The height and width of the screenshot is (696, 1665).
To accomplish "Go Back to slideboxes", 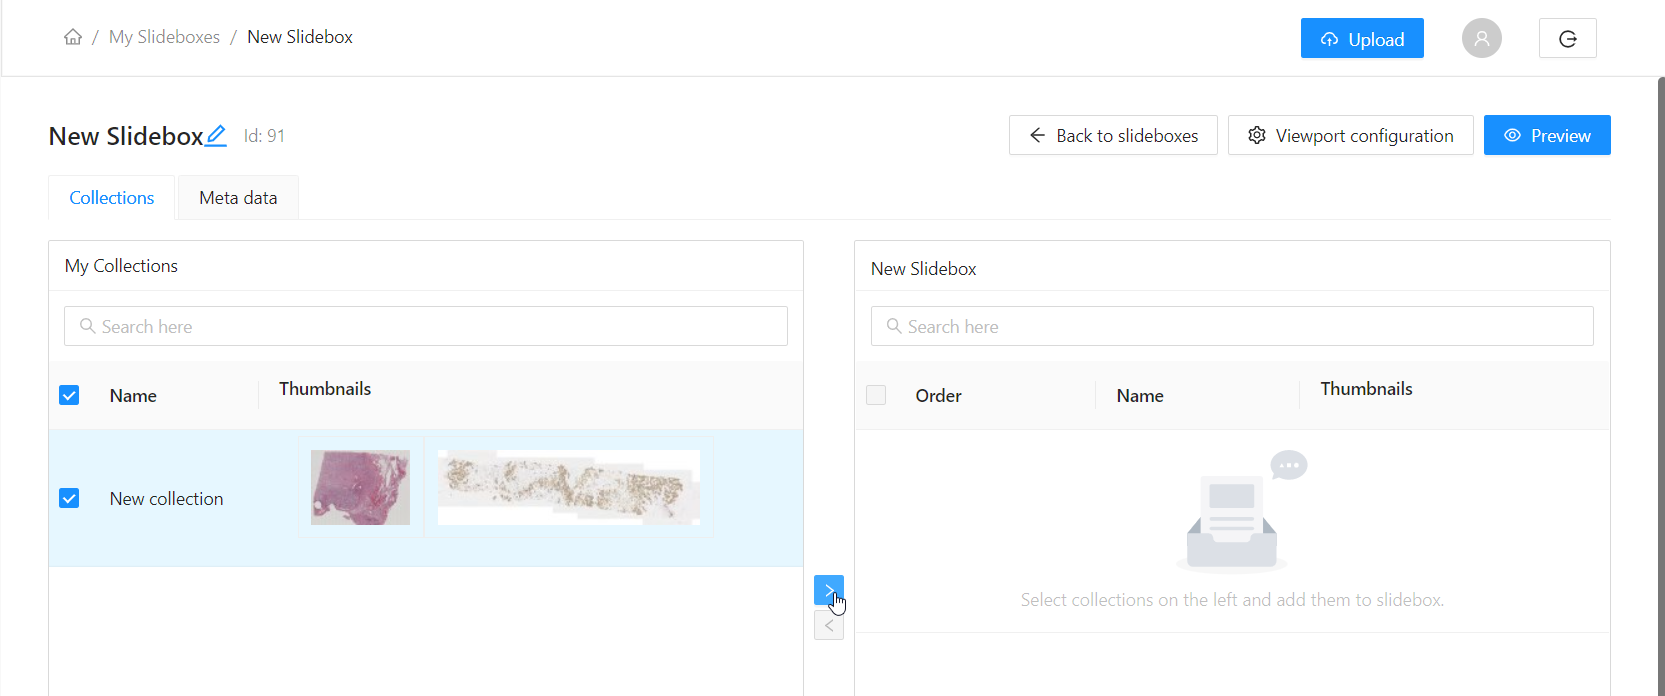I will point(1112,135).
